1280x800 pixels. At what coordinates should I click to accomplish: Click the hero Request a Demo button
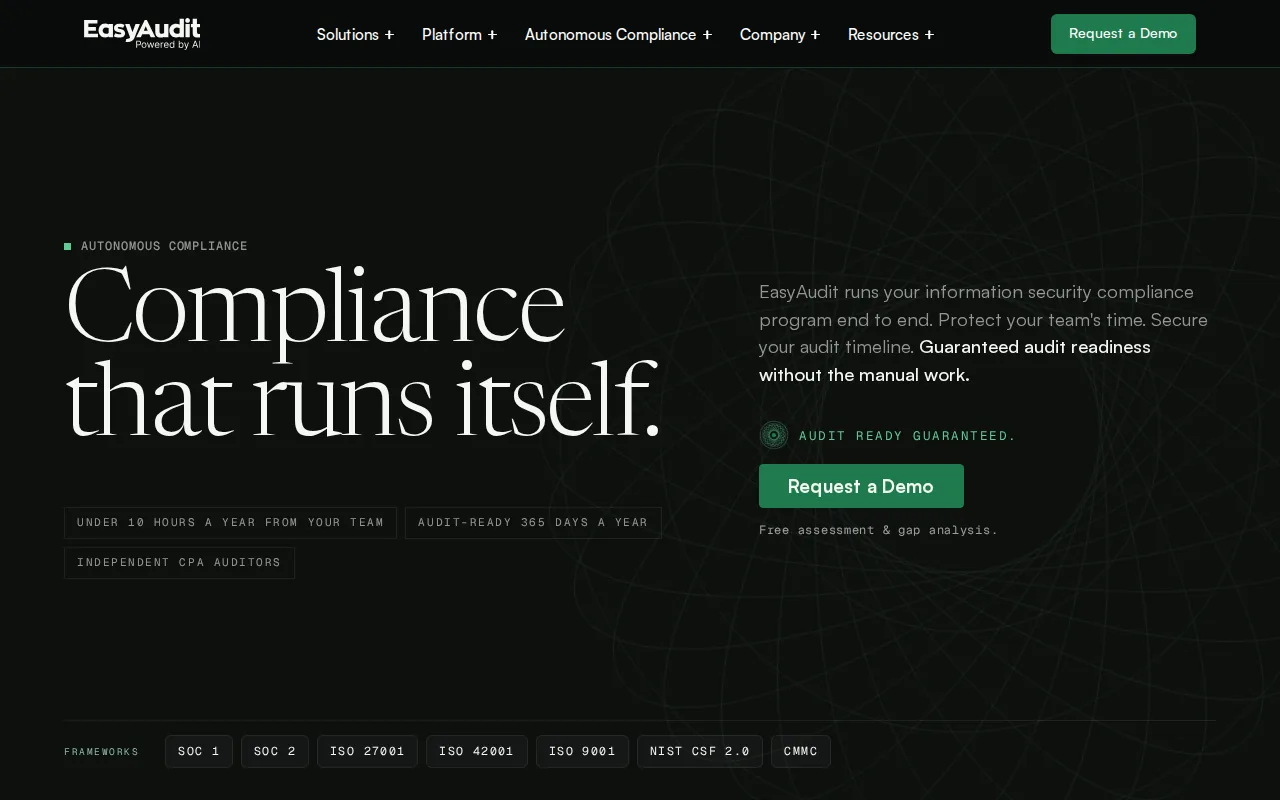[861, 486]
